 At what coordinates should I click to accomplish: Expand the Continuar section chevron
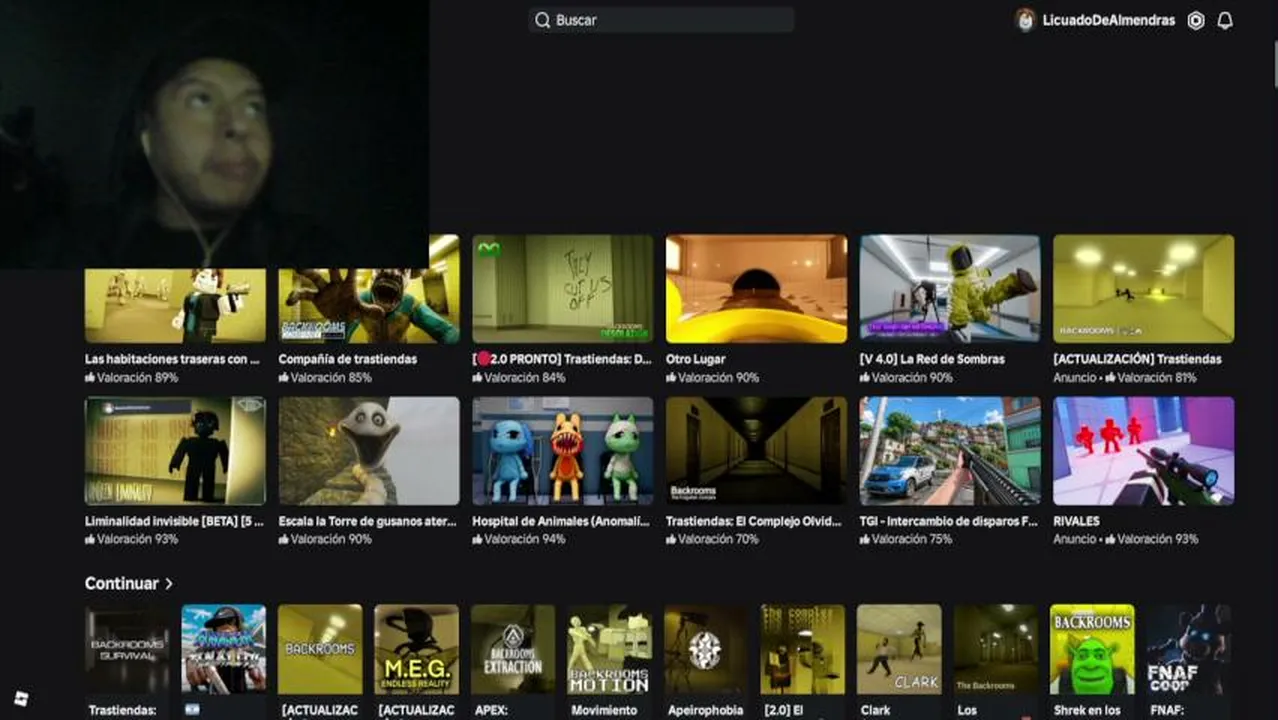point(169,583)
